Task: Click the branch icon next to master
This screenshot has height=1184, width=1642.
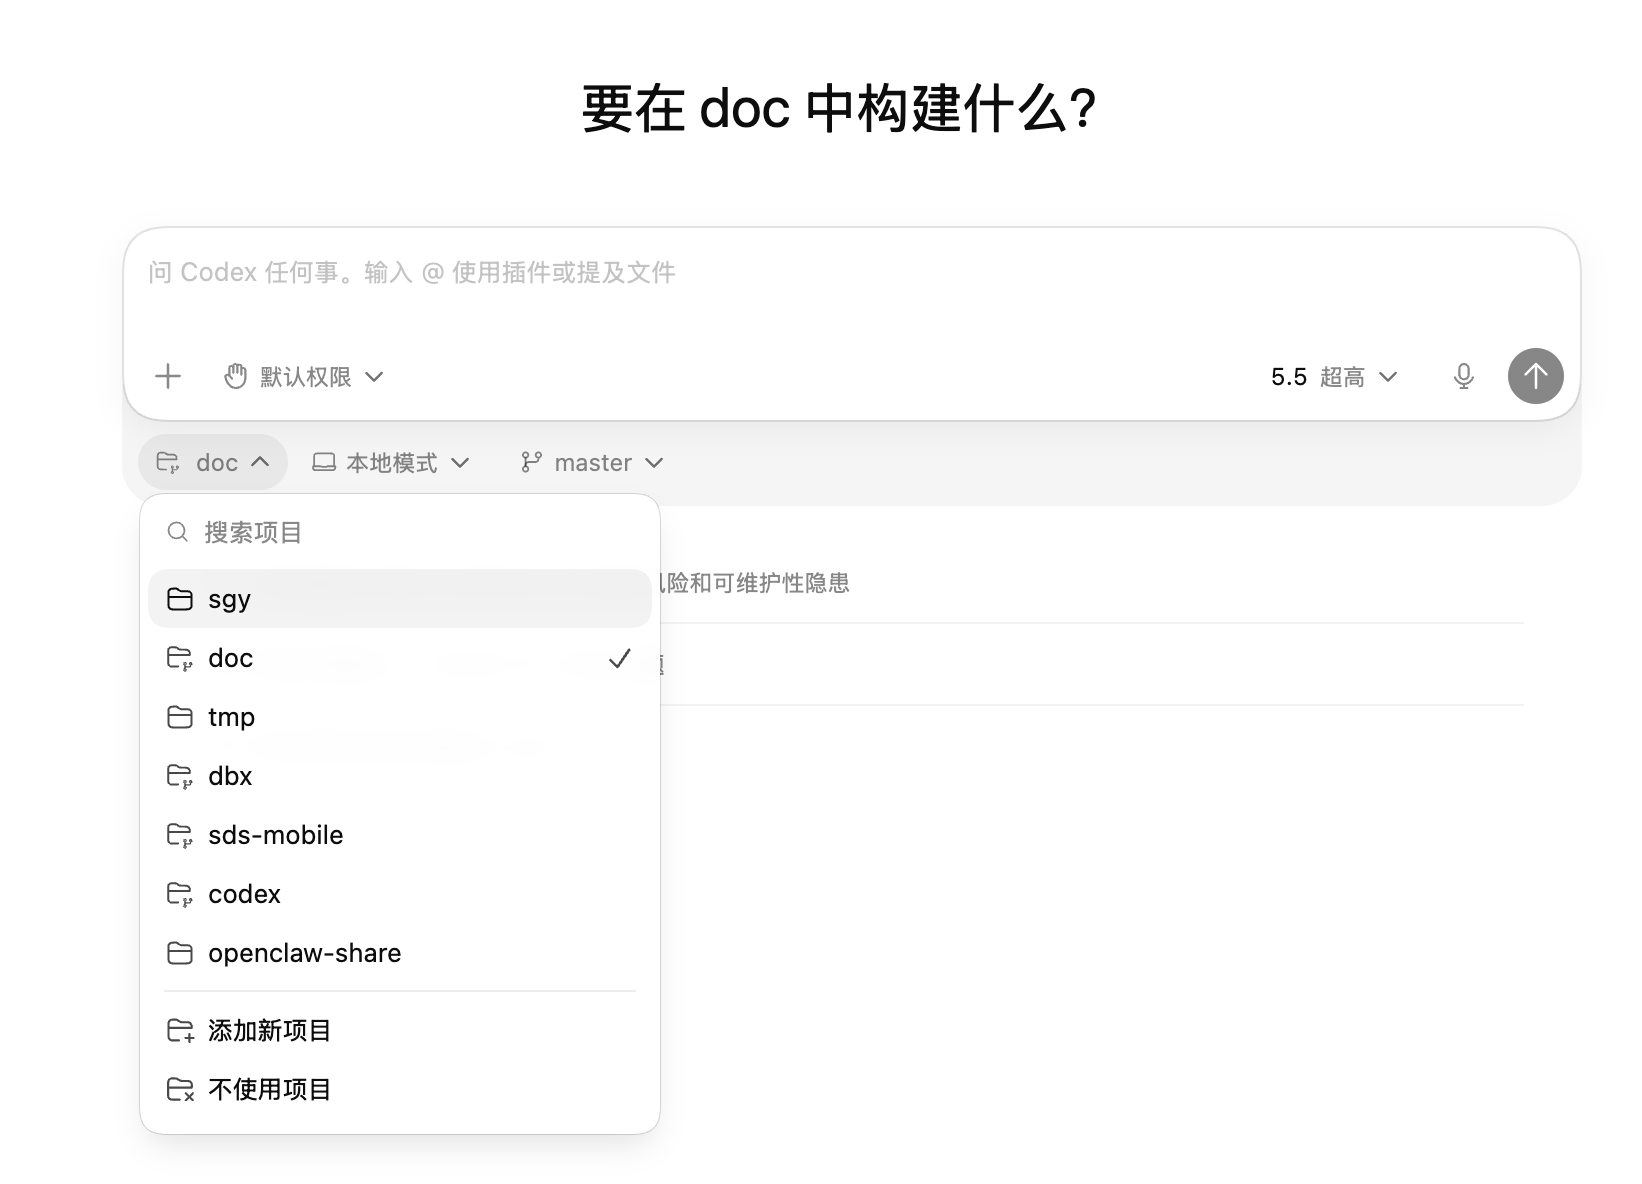Action: [x=531, y=462]
